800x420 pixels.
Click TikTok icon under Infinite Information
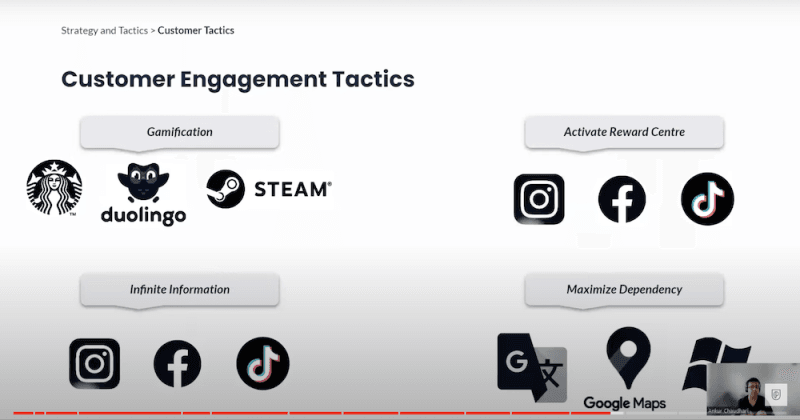[x=263, y=363]
